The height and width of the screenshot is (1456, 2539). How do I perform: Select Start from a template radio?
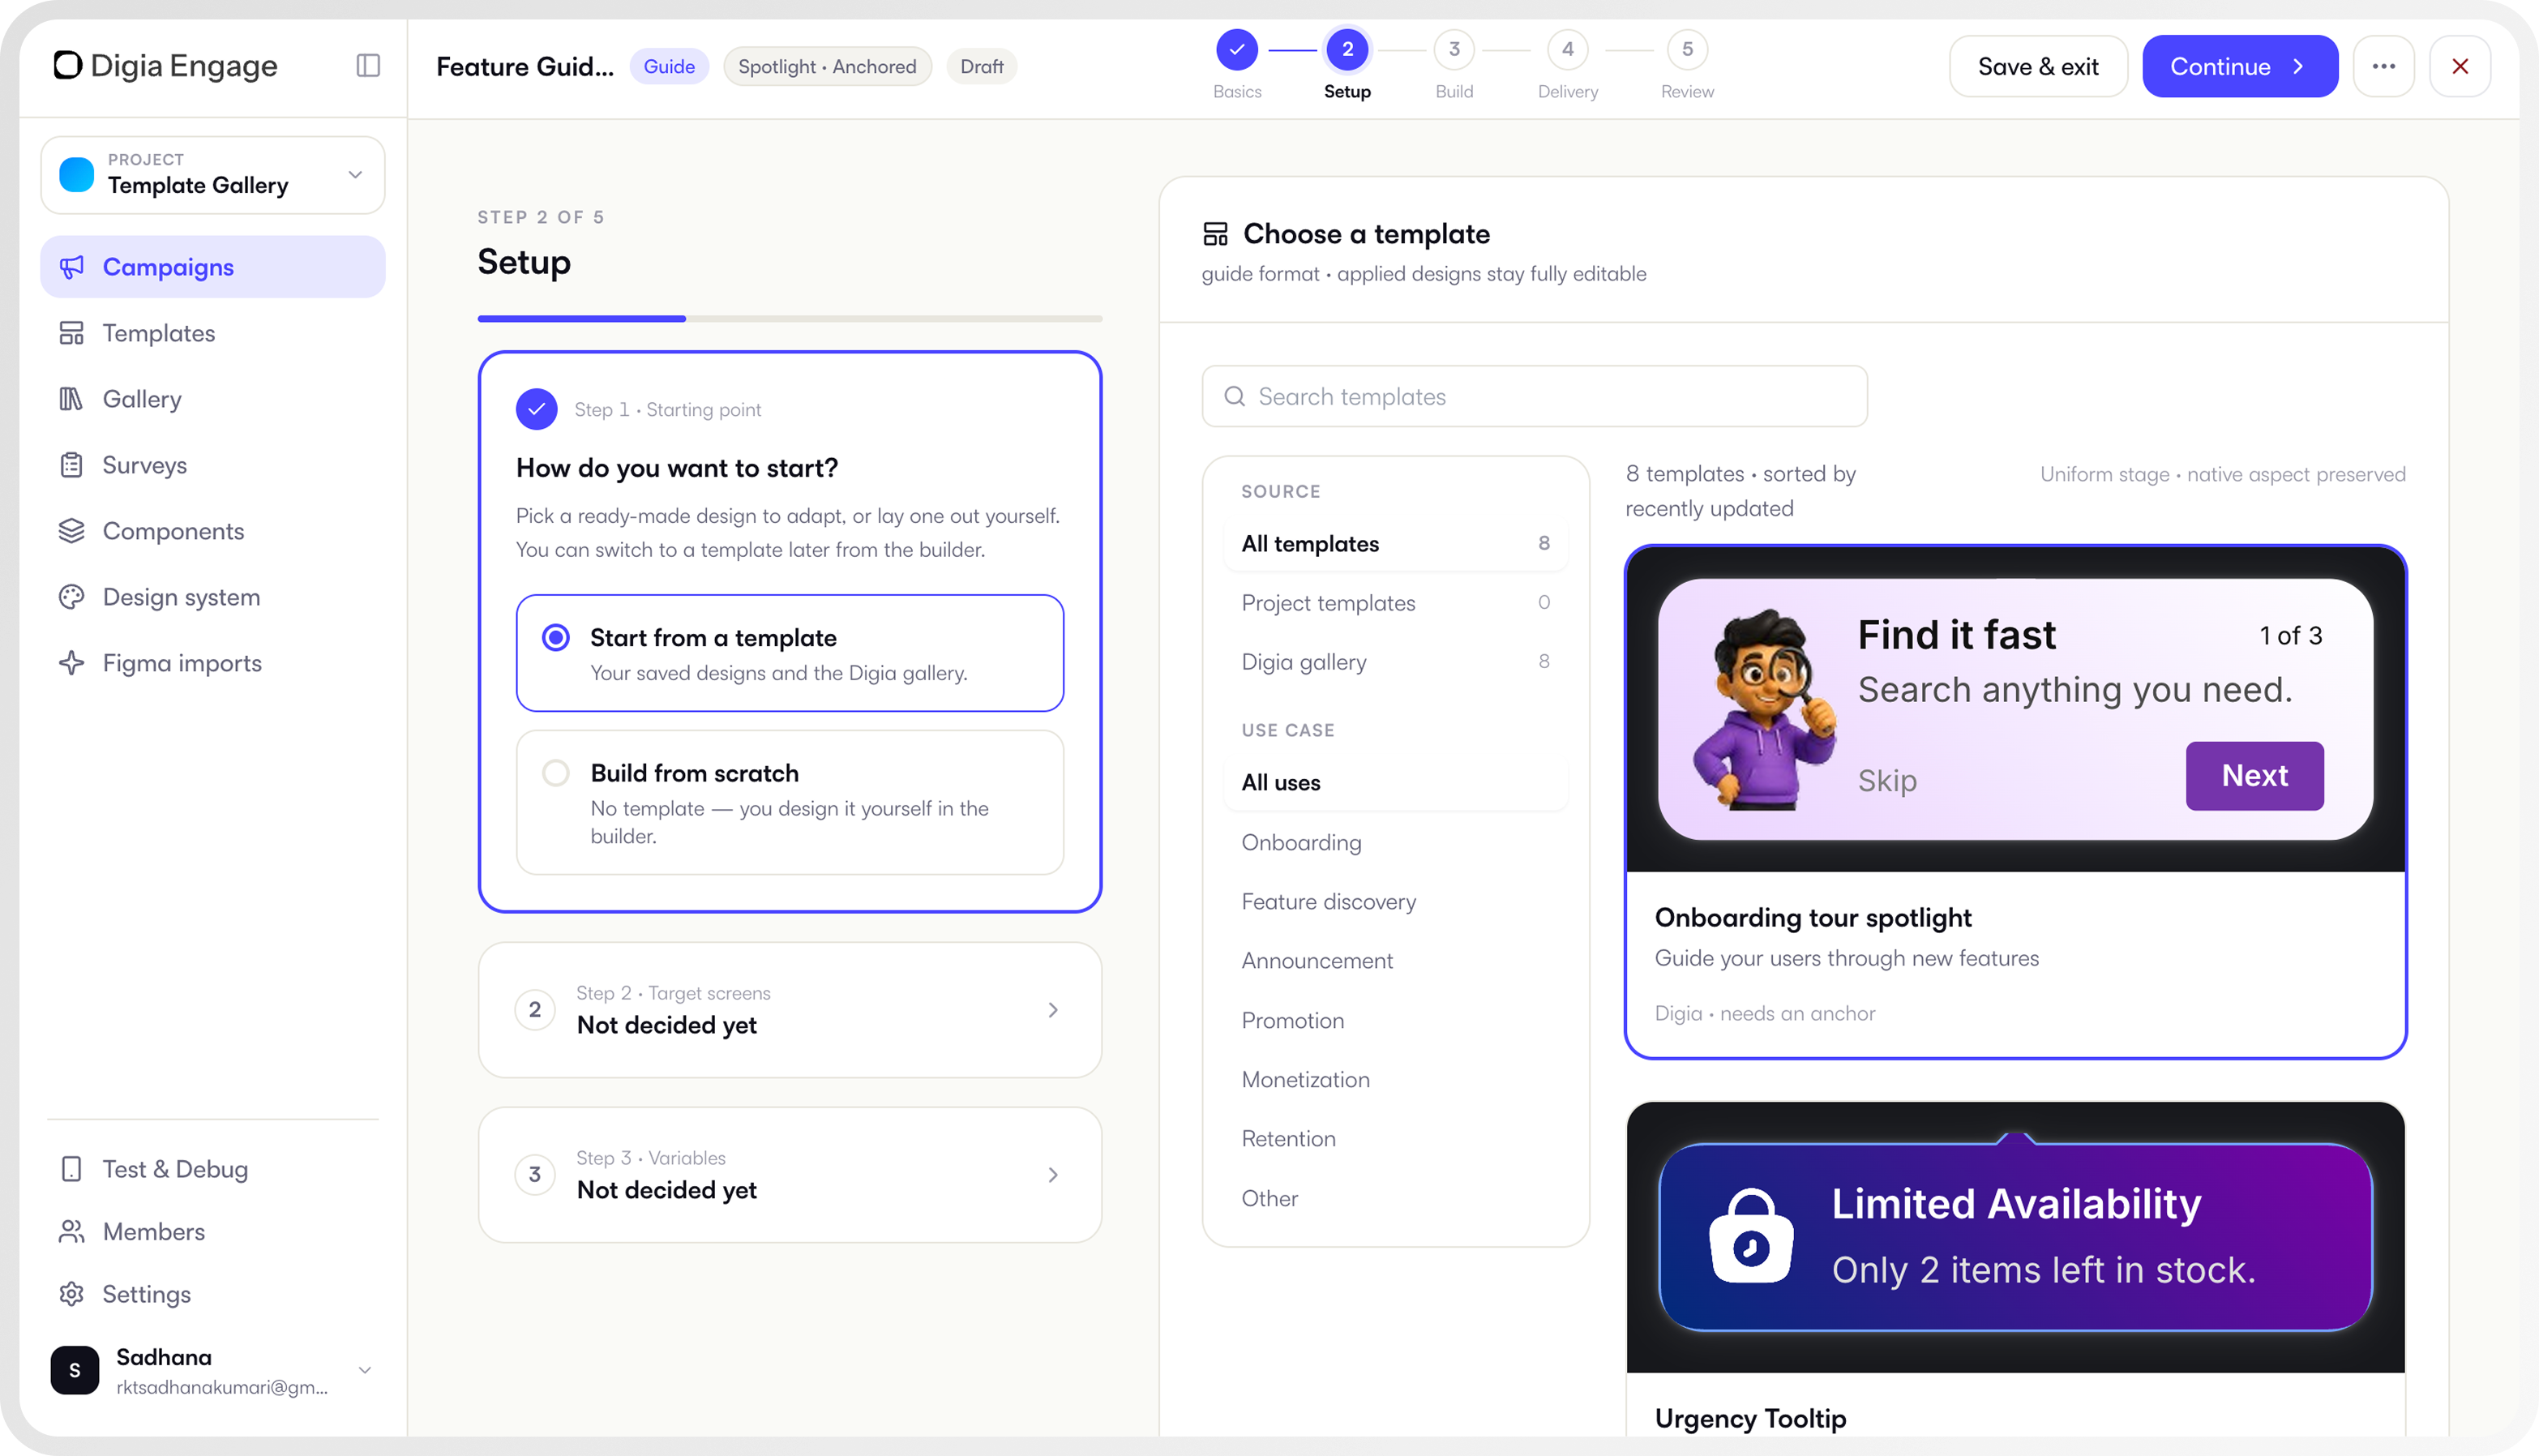tap(556, 638)
